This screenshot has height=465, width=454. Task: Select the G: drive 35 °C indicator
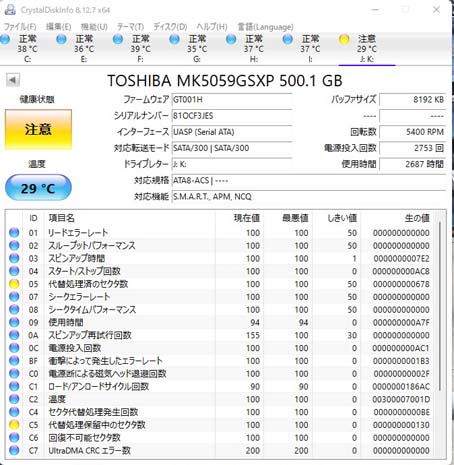tap(197, 49)
